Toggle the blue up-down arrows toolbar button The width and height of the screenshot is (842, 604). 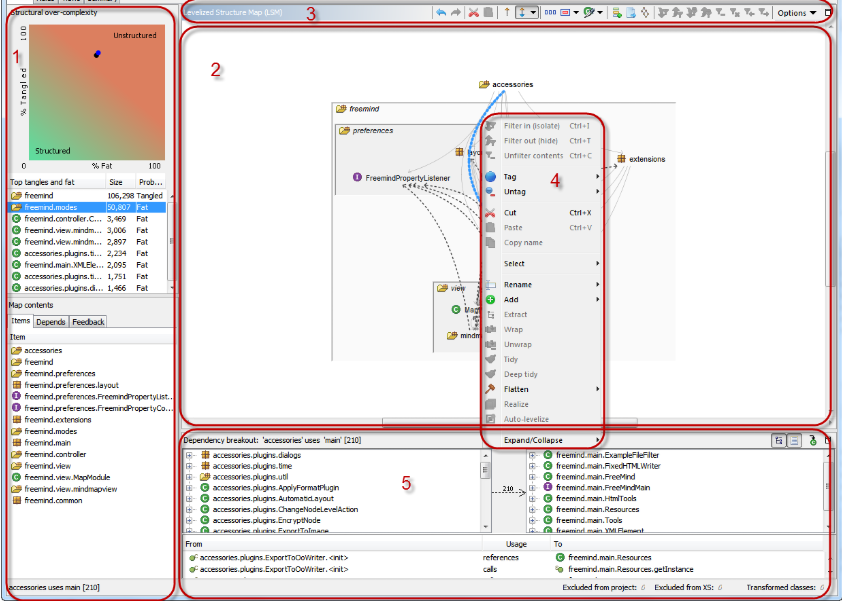pos(522,12)
